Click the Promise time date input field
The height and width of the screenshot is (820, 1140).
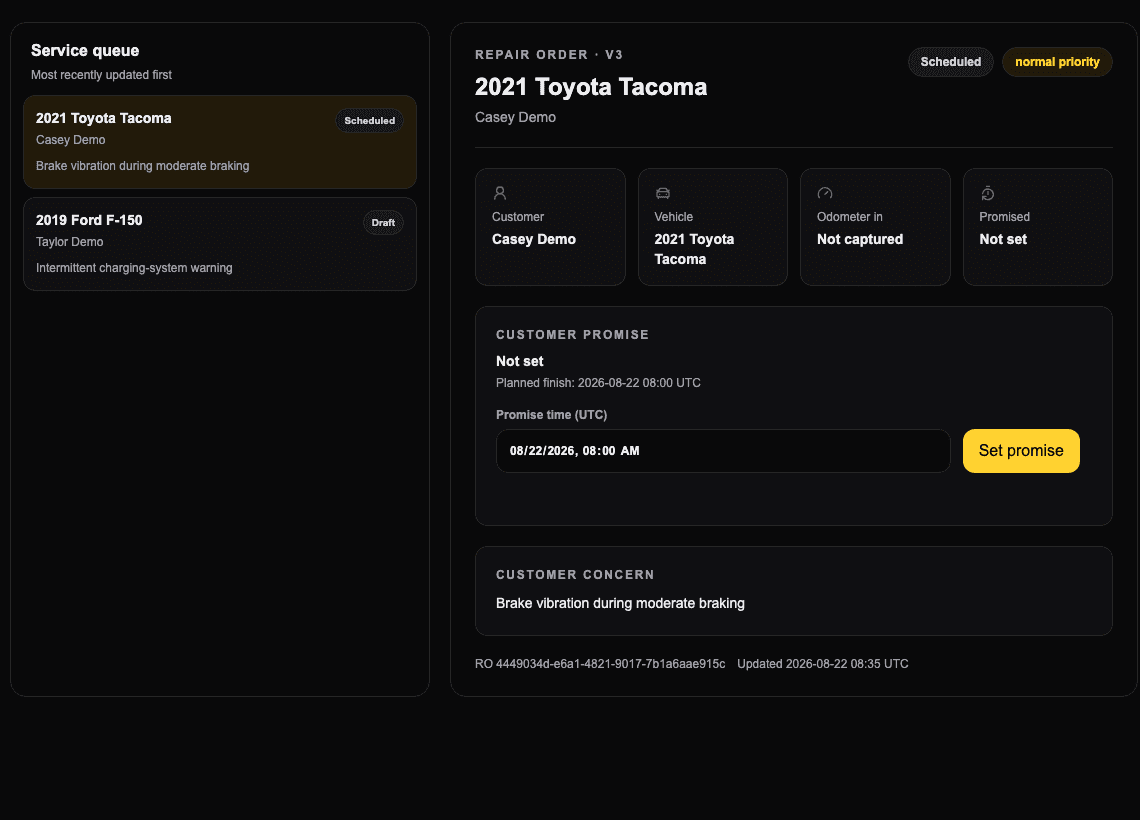[723, 451]
